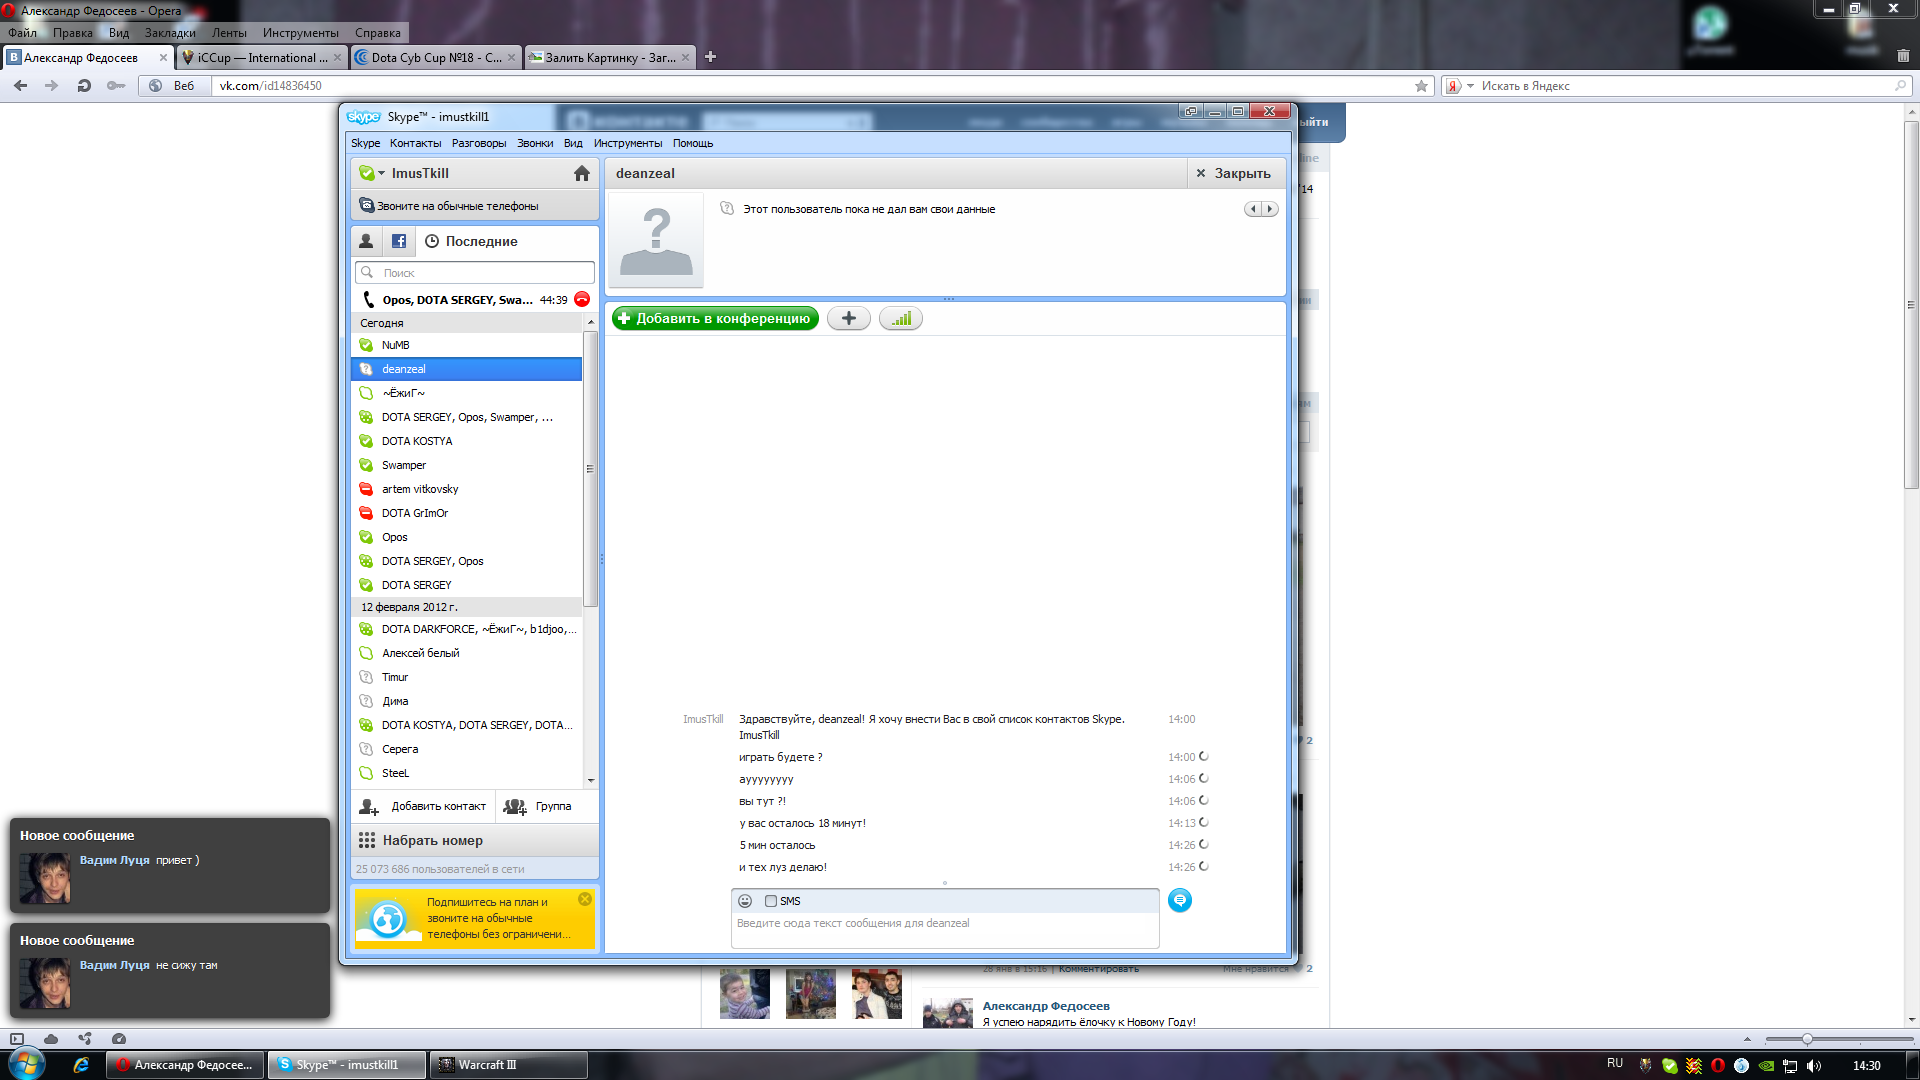
Task: Select DOTA GrImOr contact
Action: pos(466,513)
